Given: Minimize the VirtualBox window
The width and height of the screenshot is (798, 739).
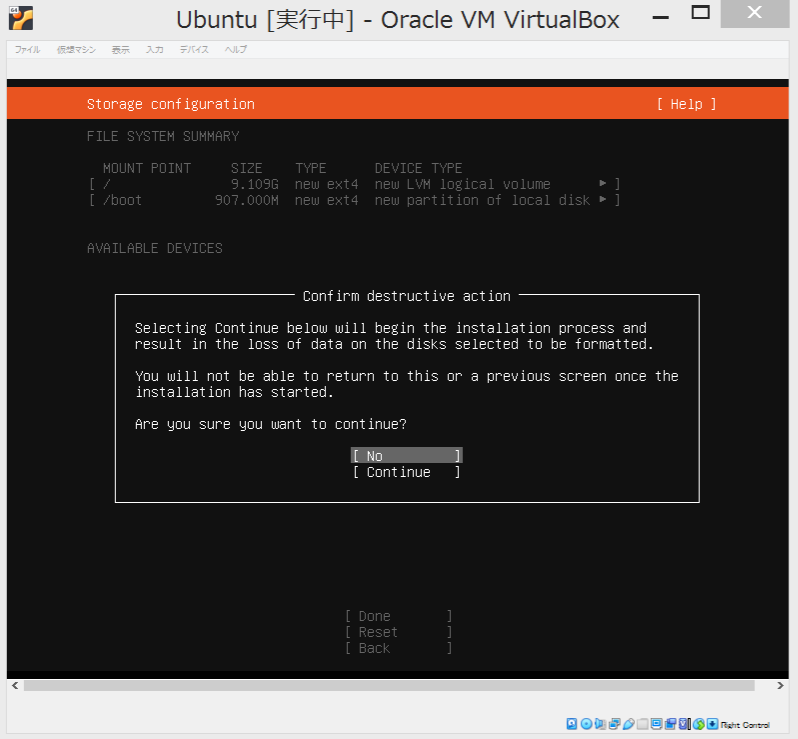Looking at the screenshot, I should pyautogui.click(x=661, y=17).
